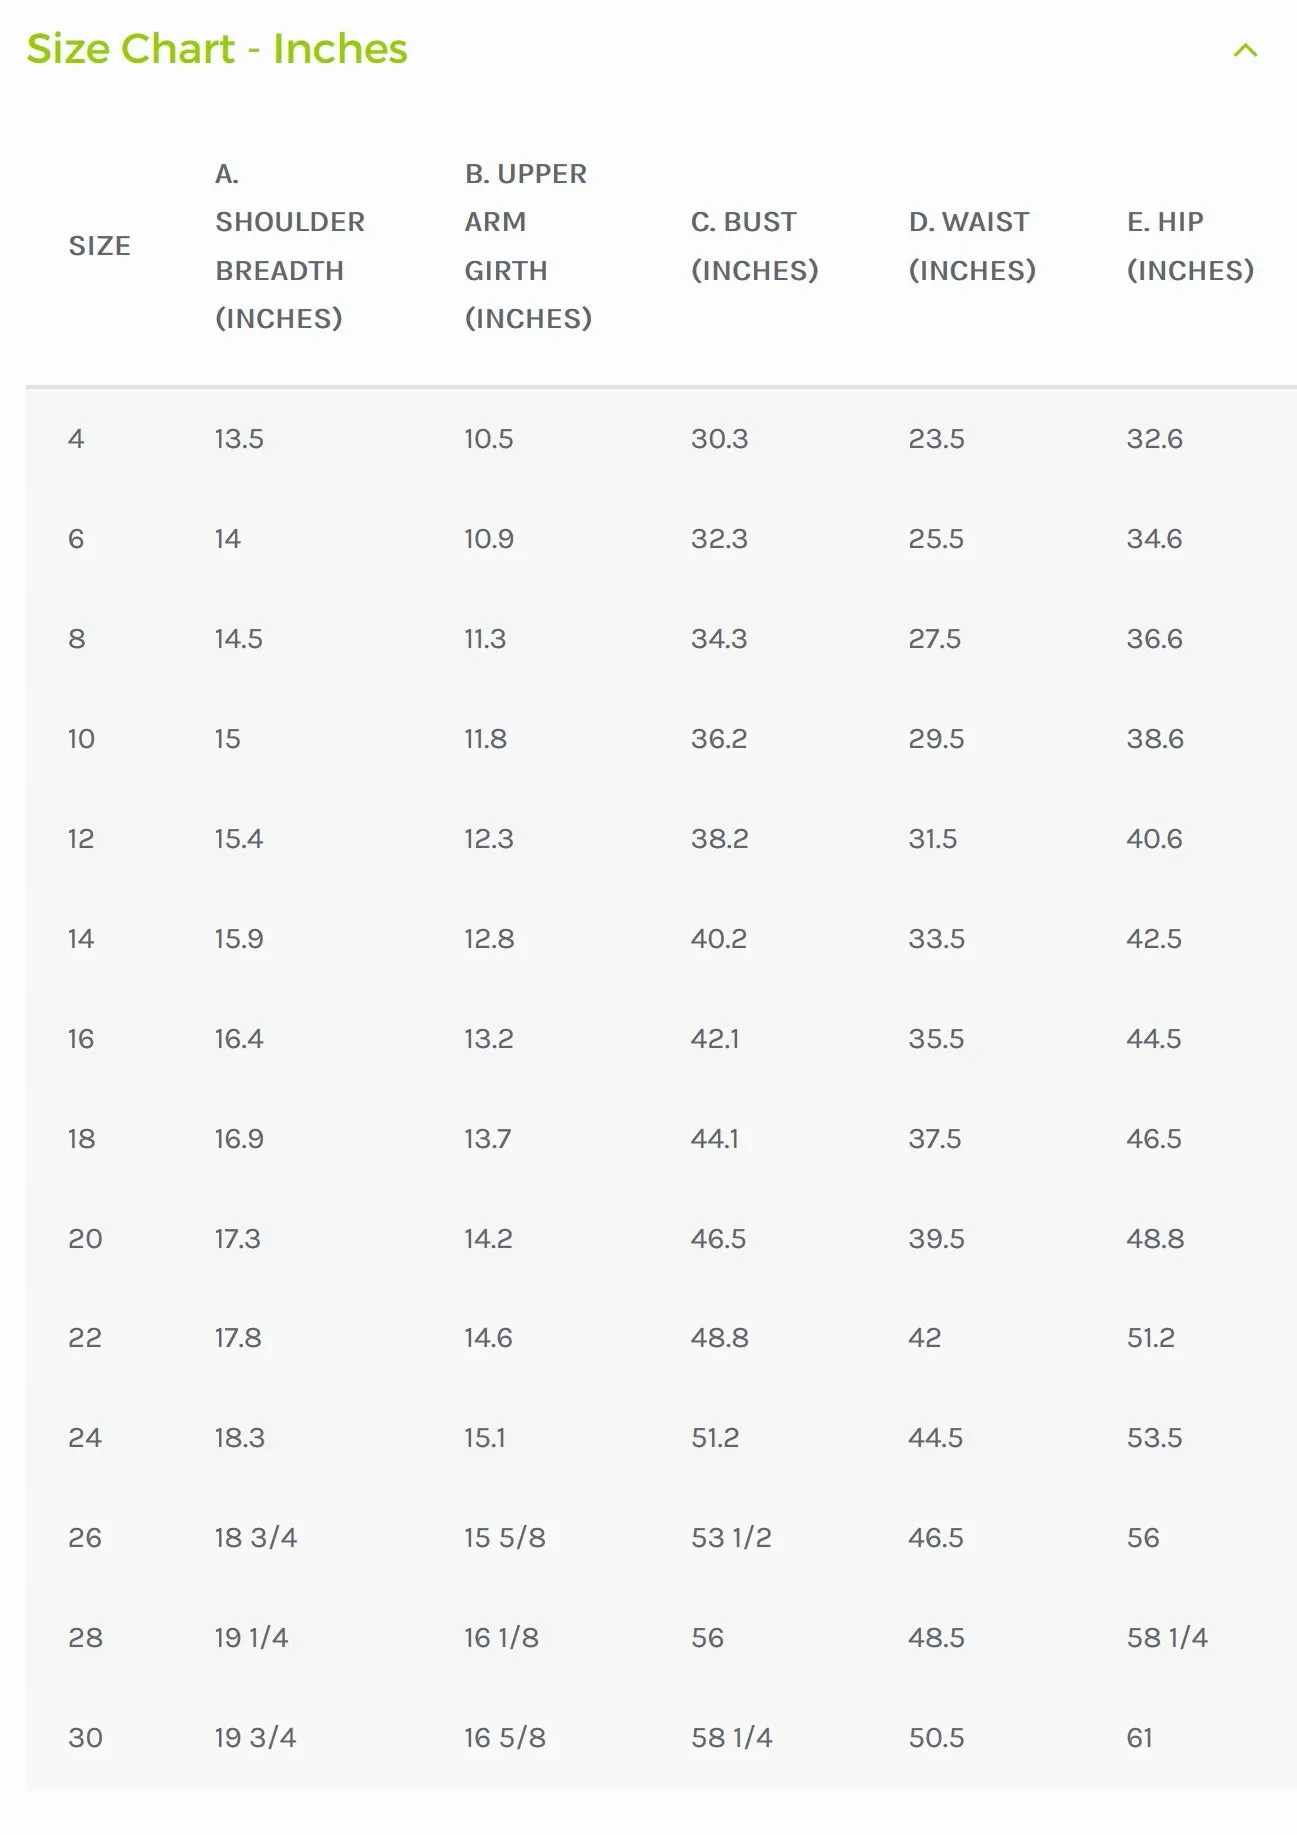Click hip value 32.6 in size 4 row
Image resolution: width=1297 pixels, height=1835 pixels.
pos(1155,439)
